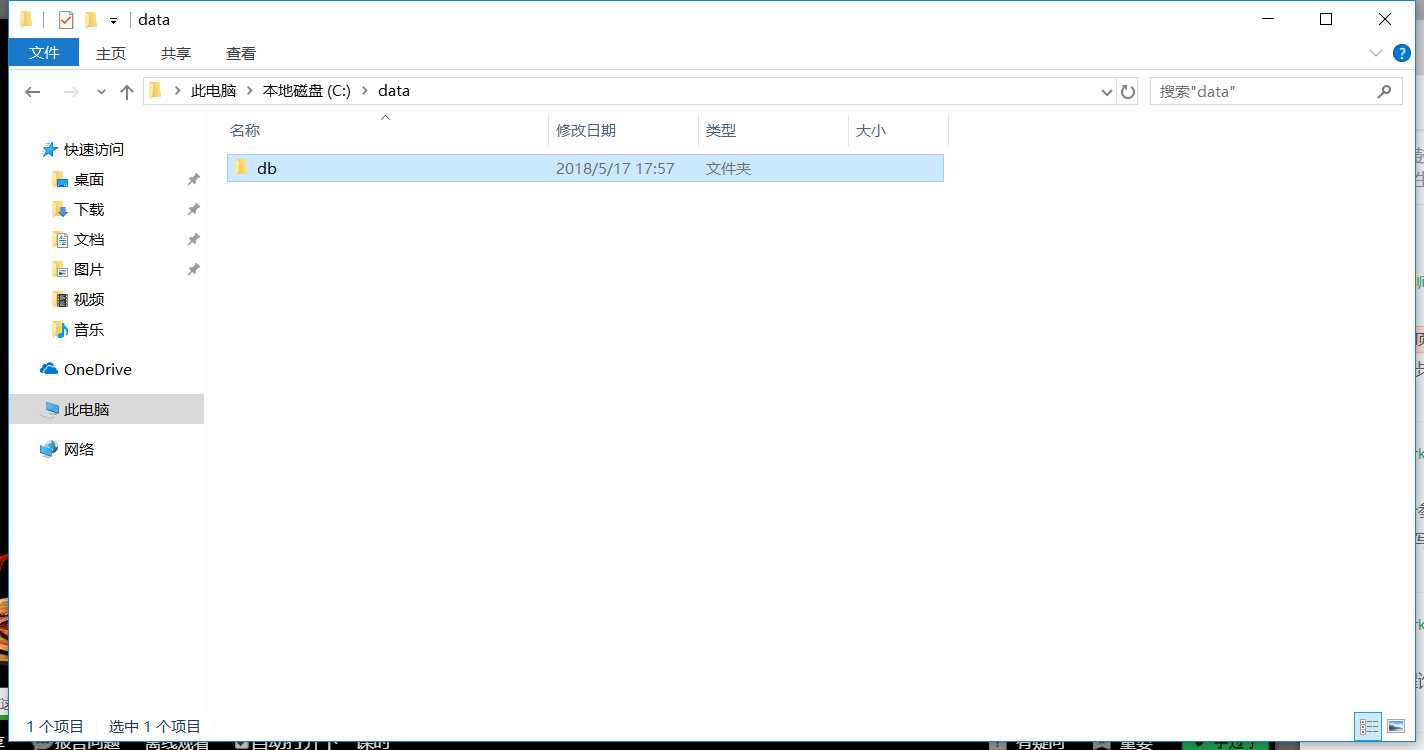Click the db folder name

(267, 168)
